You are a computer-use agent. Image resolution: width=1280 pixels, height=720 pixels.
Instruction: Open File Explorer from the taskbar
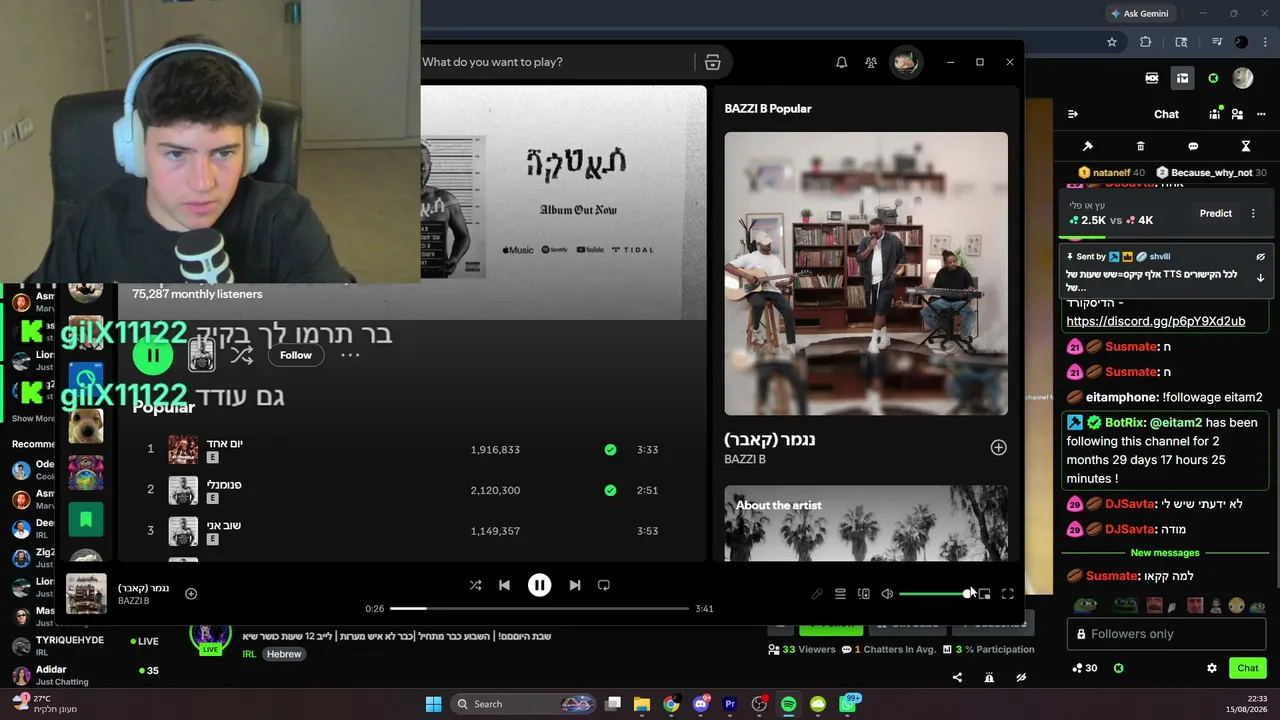coord(642,704)
